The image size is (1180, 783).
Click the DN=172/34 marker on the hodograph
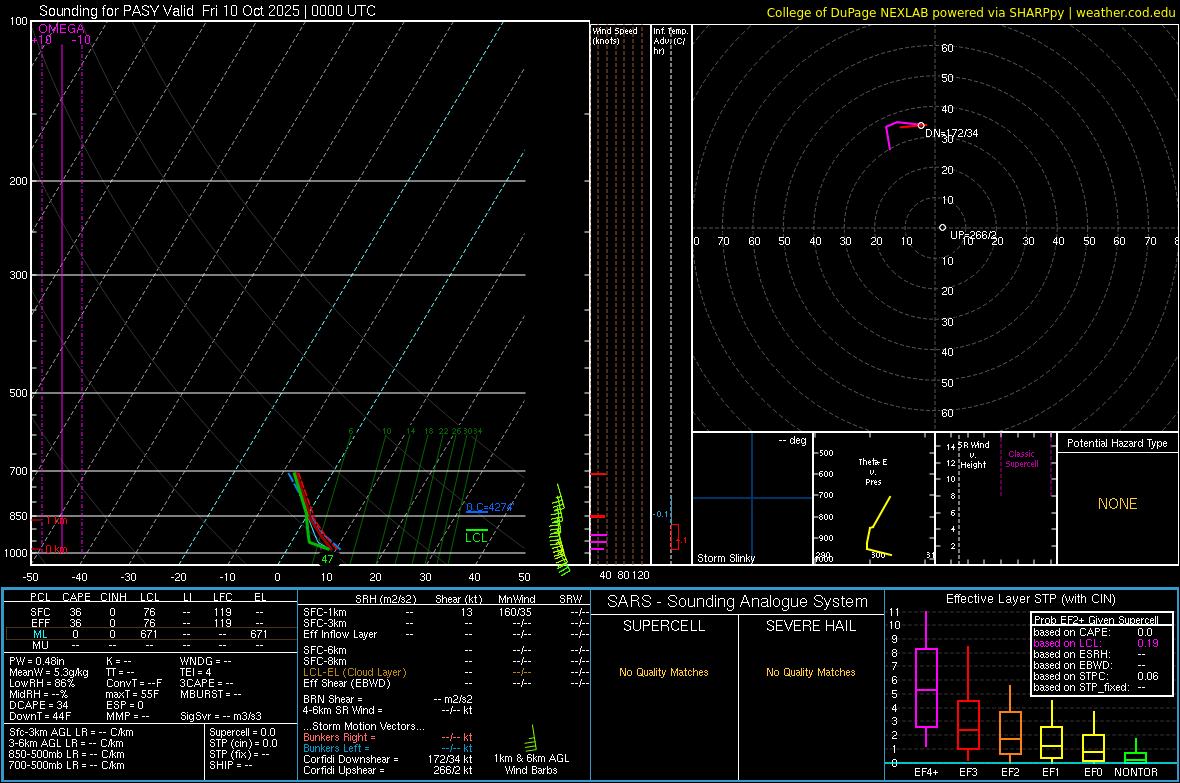pos(921,125)
